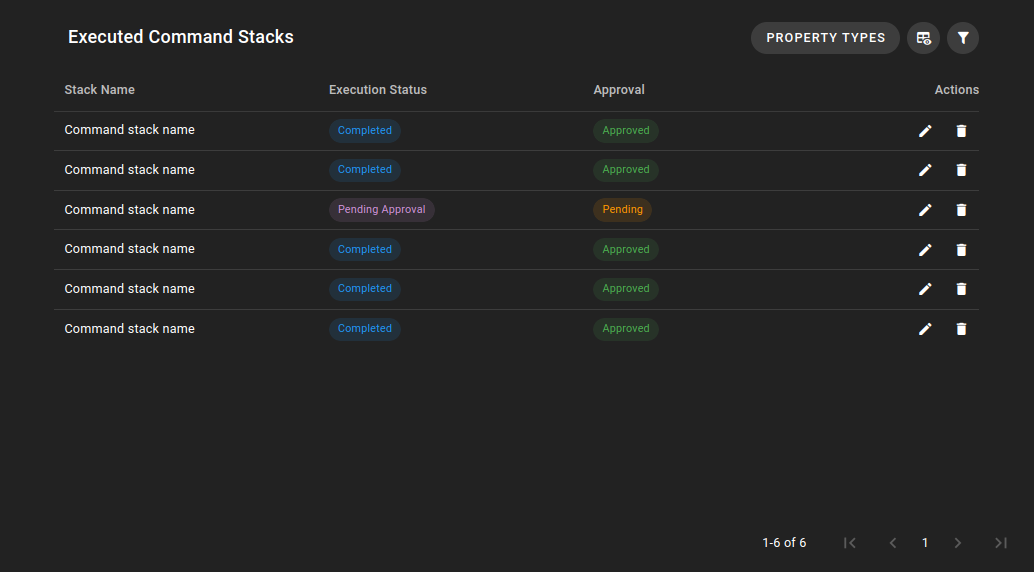Open the table column settings icon
Viewport: 1034px width, 572px height.
tap(923, 38)
